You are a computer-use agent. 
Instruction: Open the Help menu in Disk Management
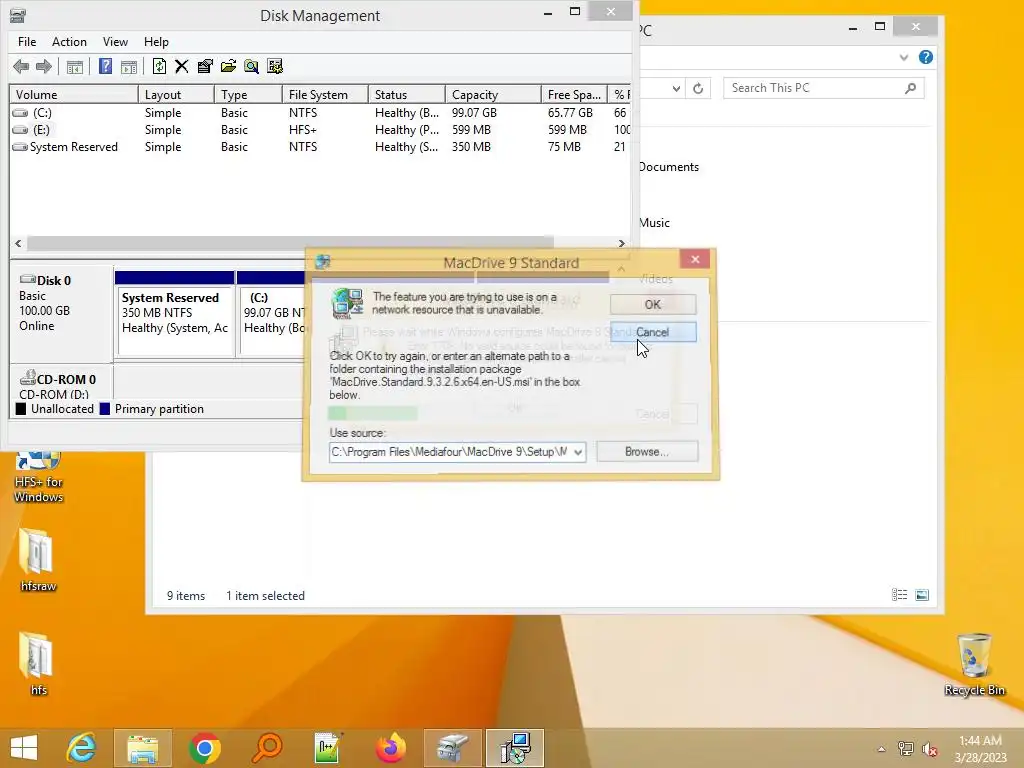(156, 42)
